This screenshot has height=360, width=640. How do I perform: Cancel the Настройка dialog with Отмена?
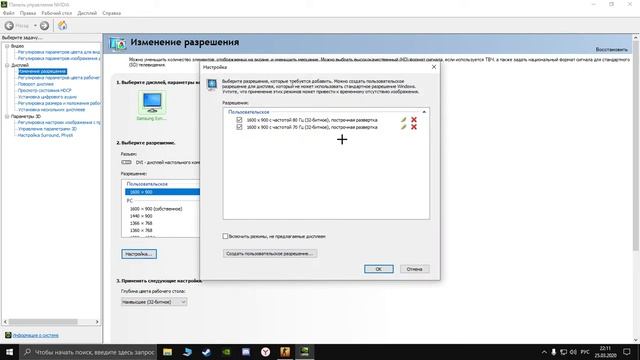click(414, 269)
